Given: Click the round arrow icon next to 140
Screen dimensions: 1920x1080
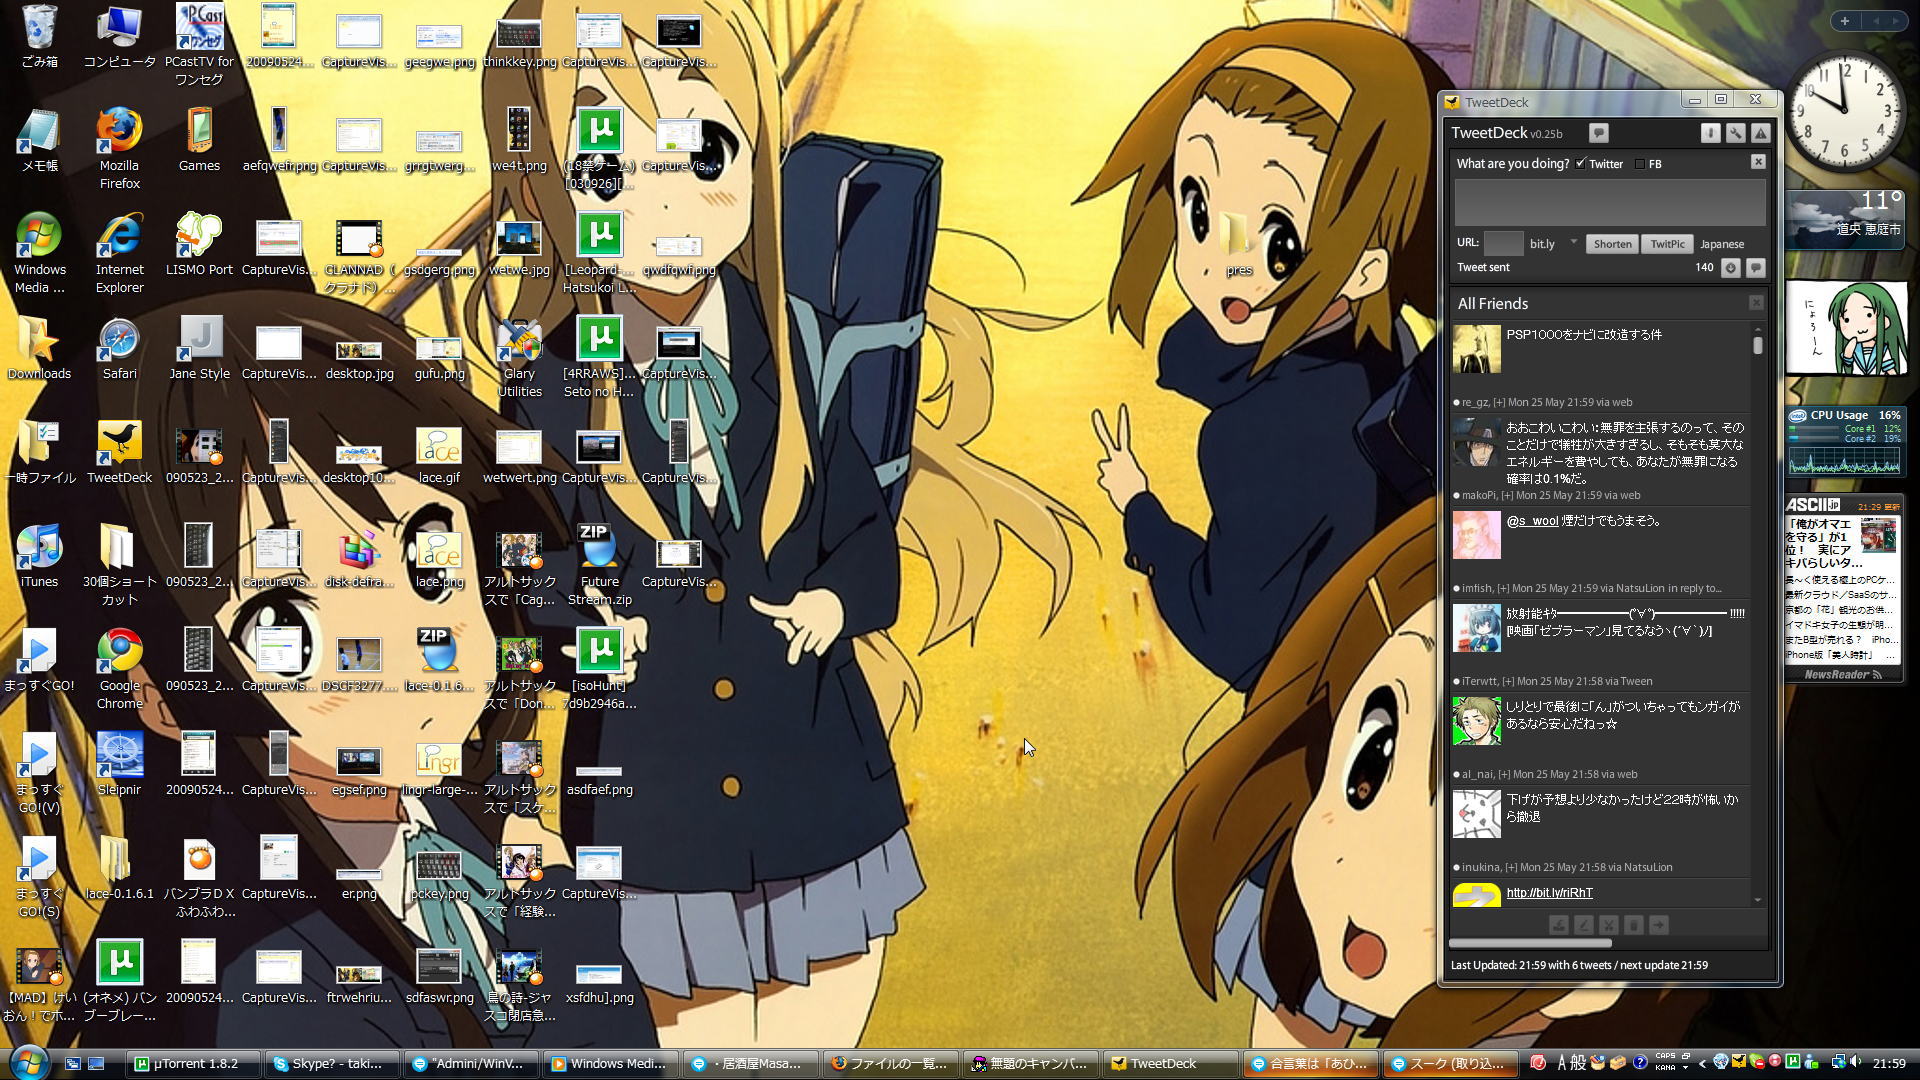Looking at the screenshot, I should click(1730, 268).
